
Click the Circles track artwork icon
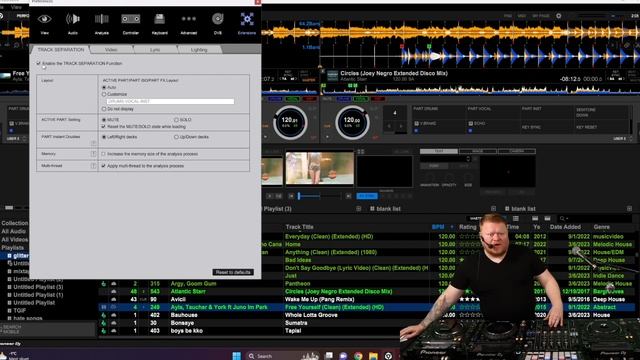332,76
